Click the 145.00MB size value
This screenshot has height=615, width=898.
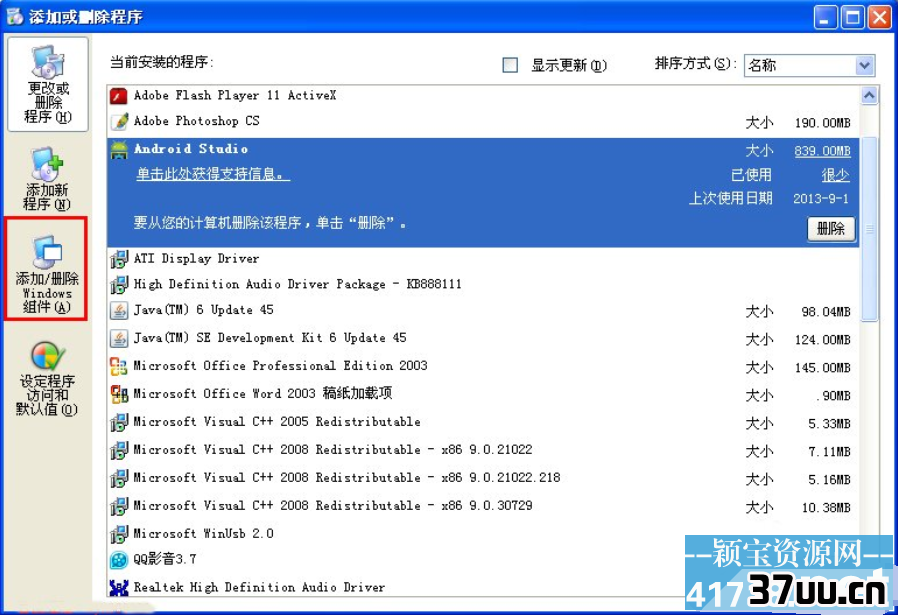tap(822, 368)
